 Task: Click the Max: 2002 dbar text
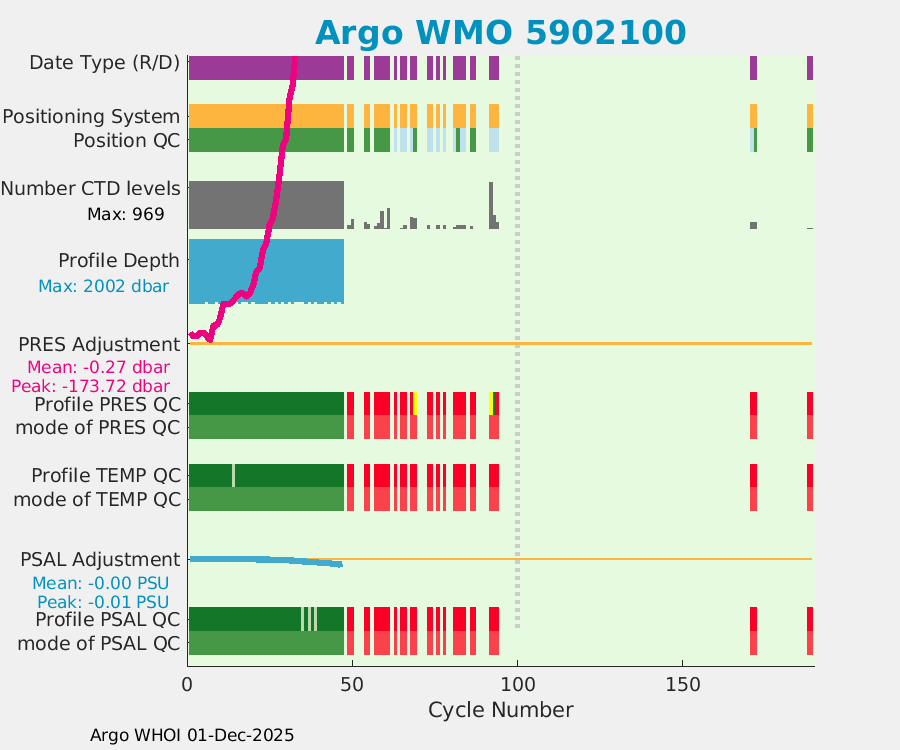[x=103, y=286]
